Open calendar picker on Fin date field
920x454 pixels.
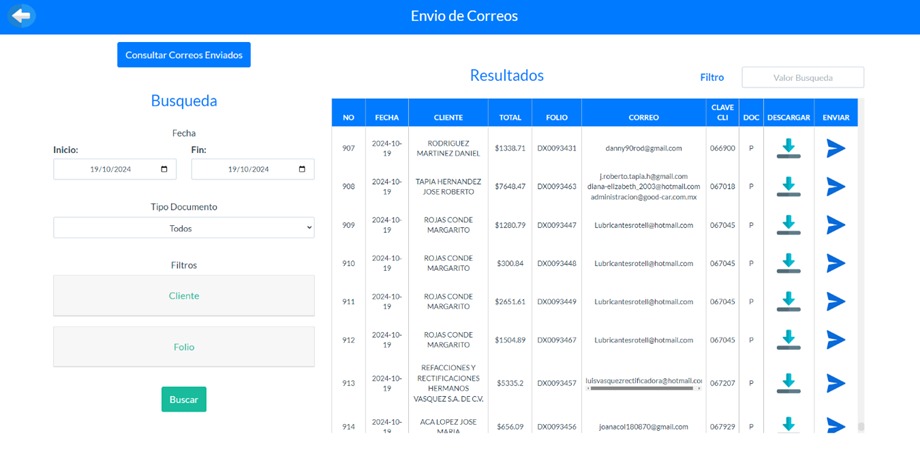(x=302, y=169)
